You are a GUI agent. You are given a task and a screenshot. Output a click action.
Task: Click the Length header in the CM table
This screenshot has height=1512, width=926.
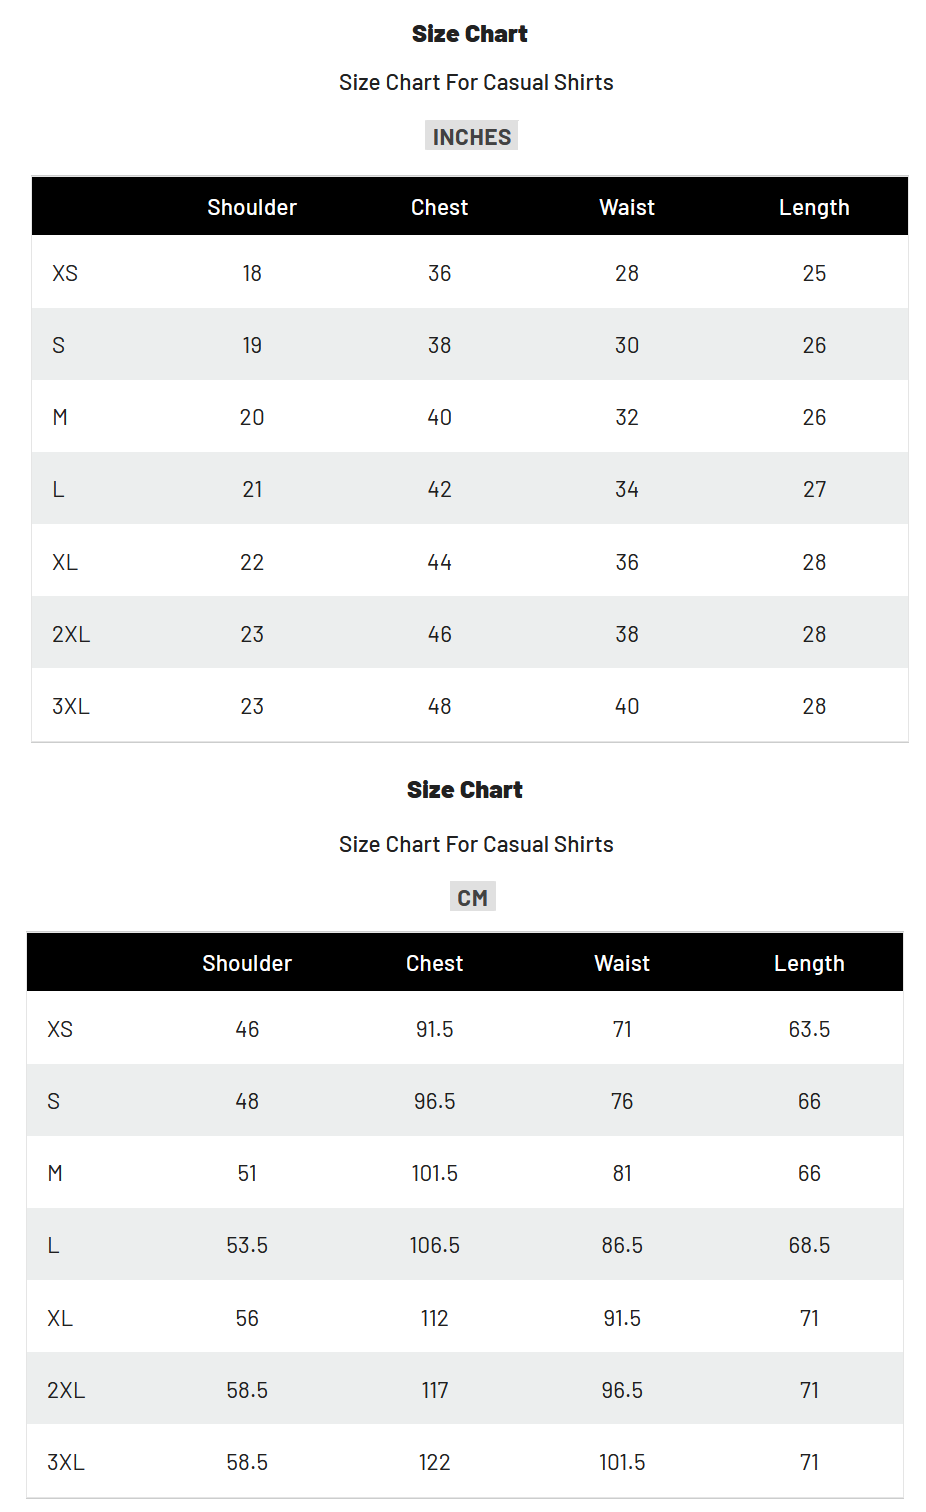tap(809, 964)
